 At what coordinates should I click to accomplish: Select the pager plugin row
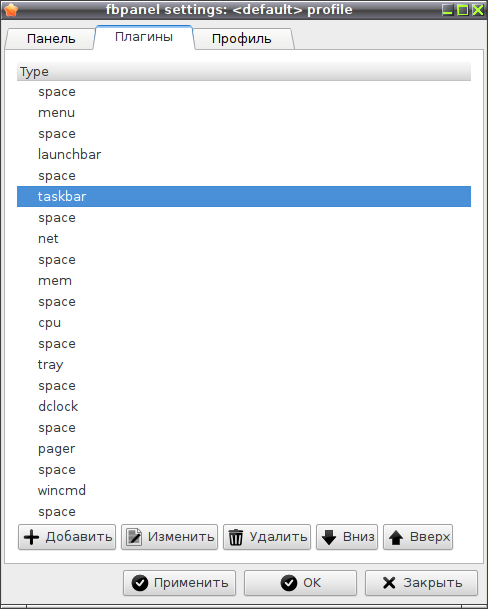(244, 448)
